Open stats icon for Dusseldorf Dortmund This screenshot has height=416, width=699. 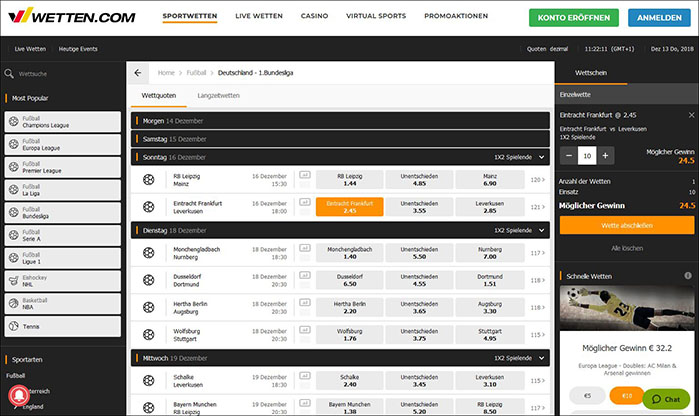[305, 275]
